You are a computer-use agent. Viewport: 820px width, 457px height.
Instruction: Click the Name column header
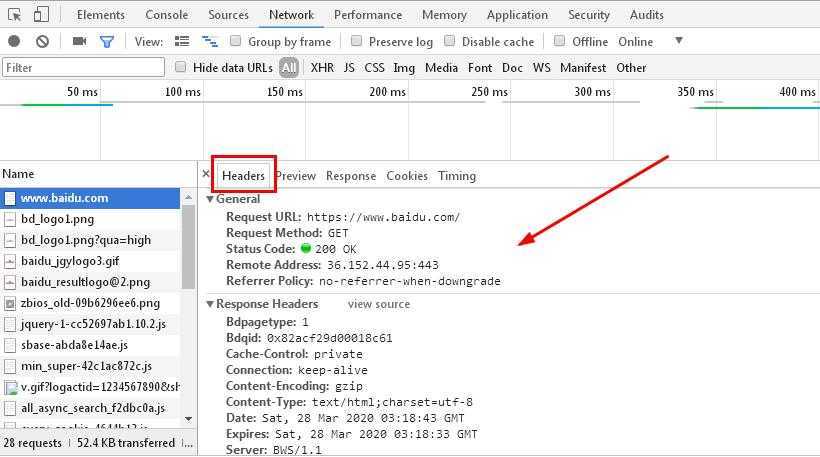point(98,174)
